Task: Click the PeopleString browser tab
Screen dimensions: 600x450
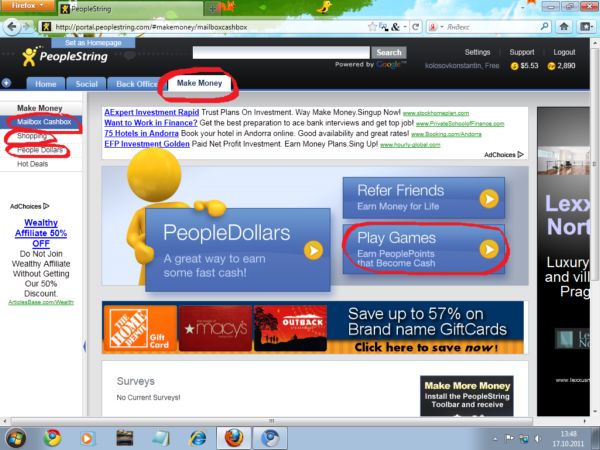Action: click(x=130, y=9)
